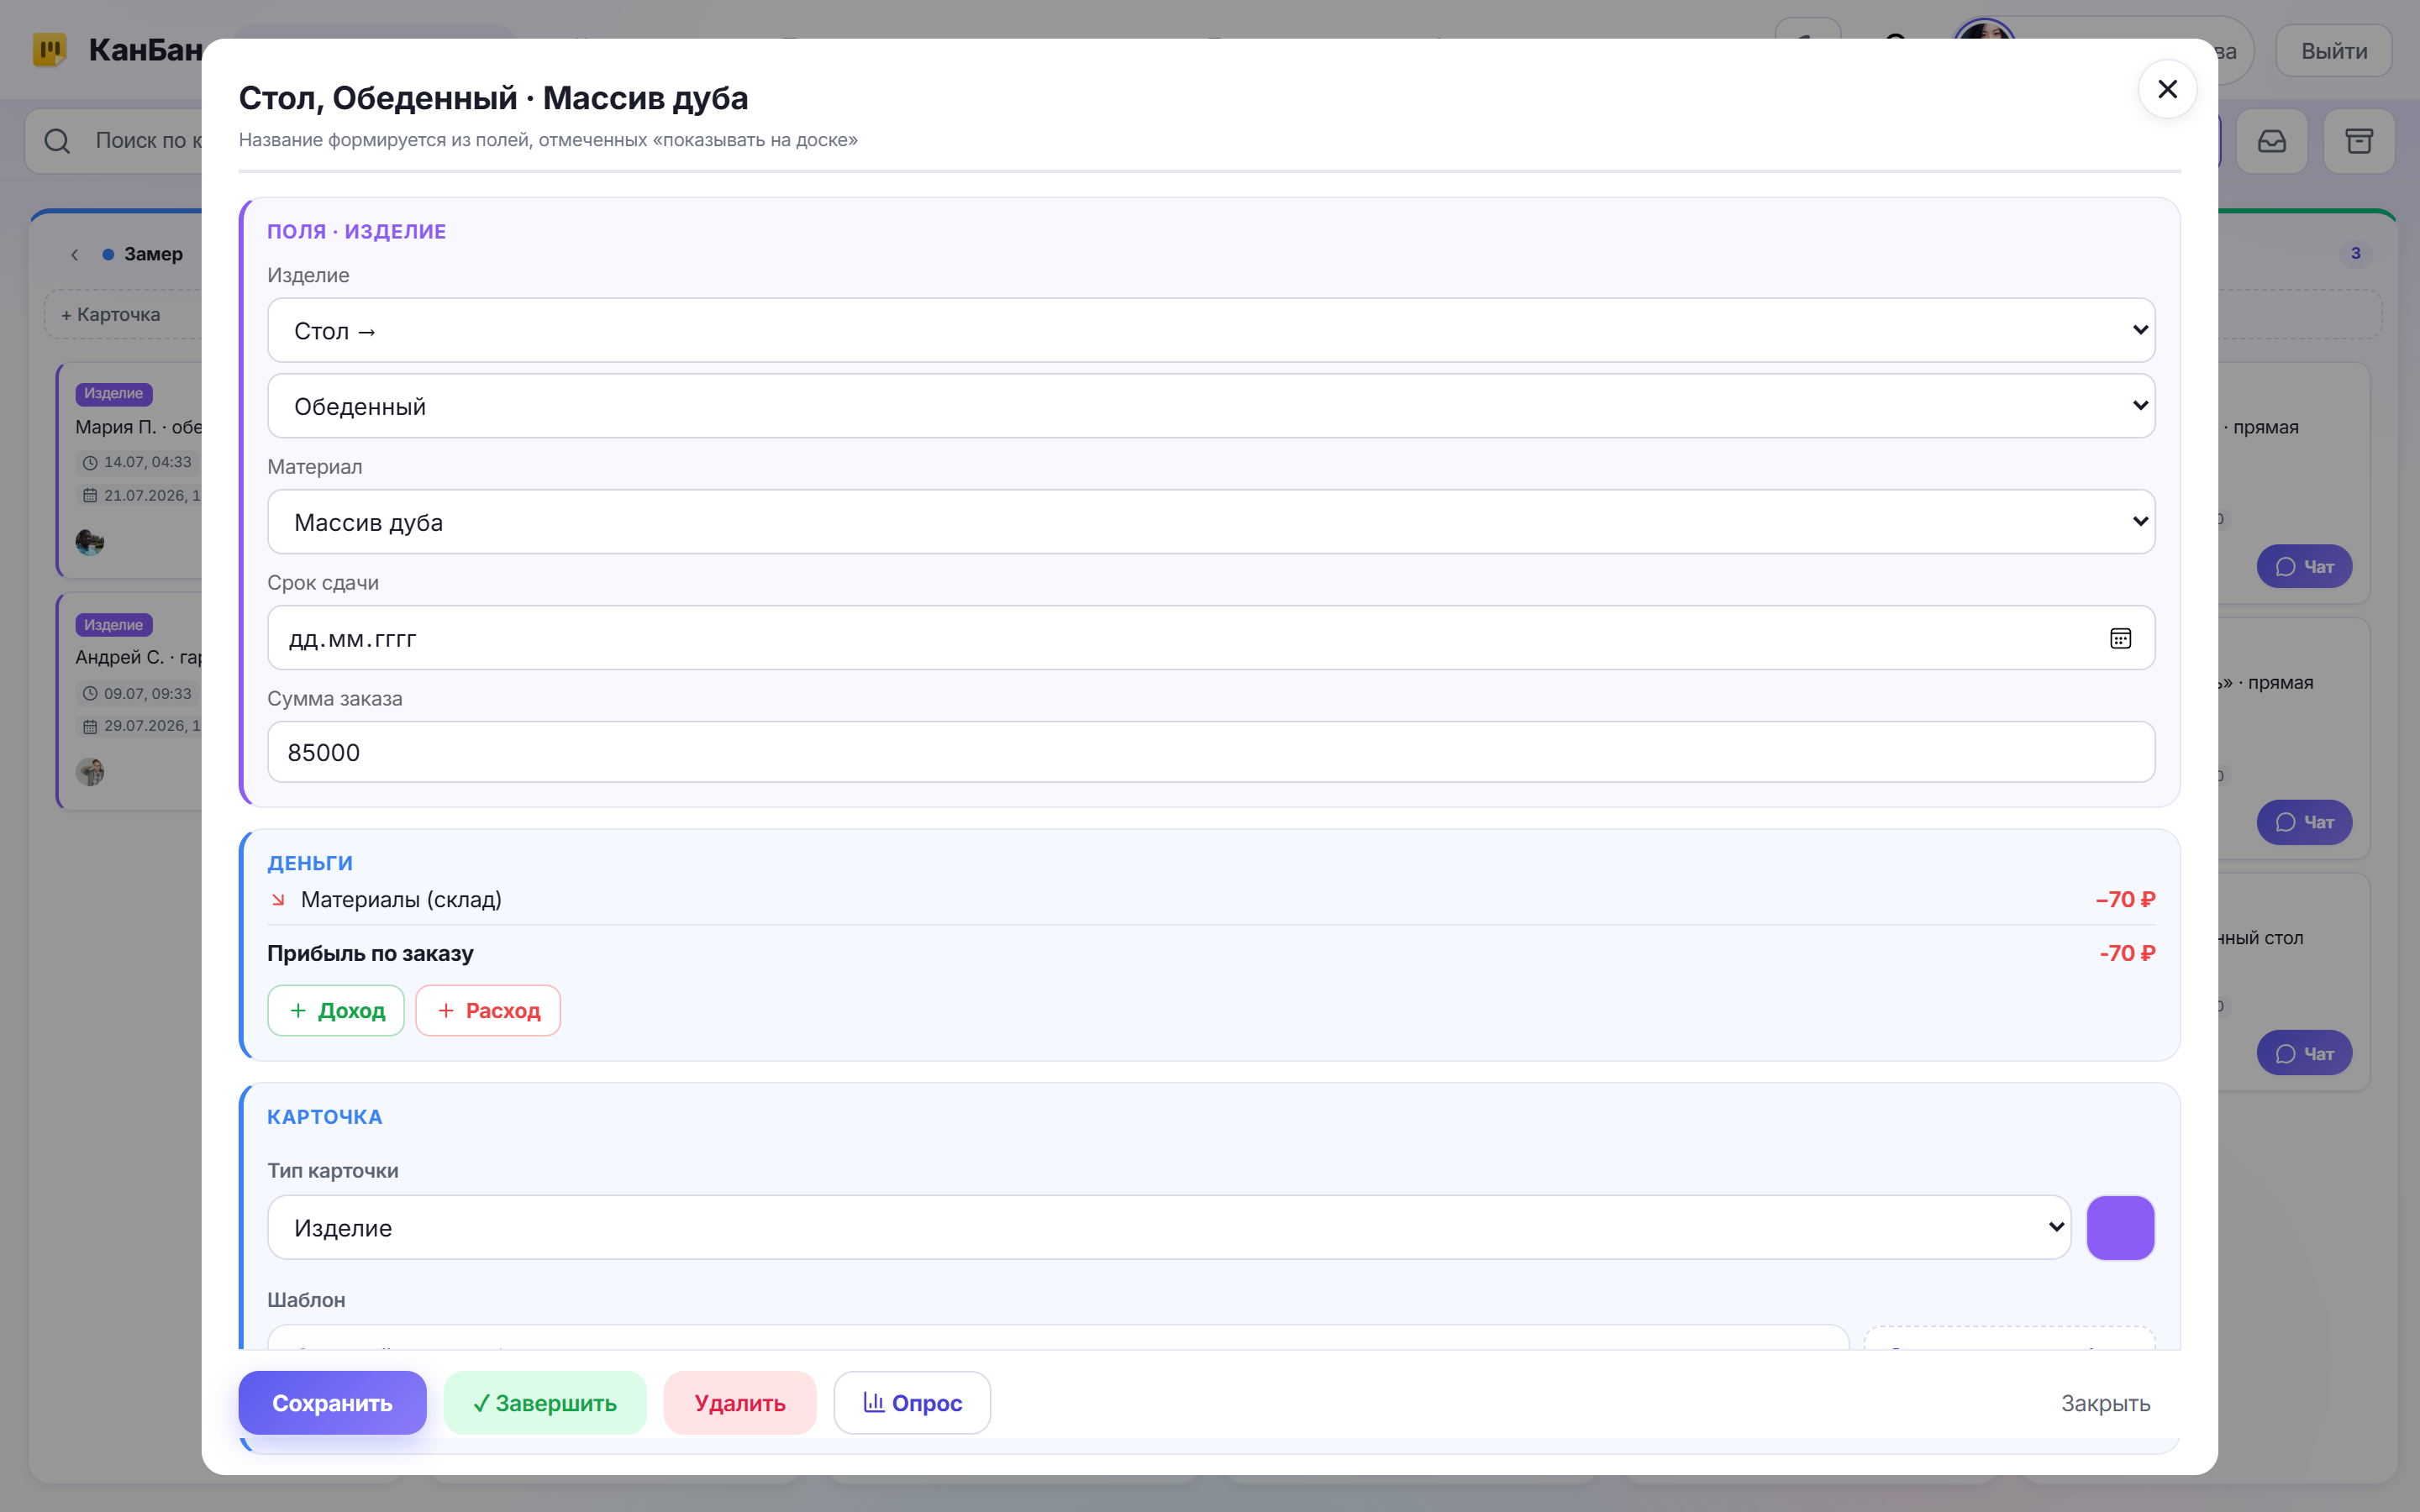Click the Закрыть link
Screen dimensions: 2420x1512
click(x=2105, y=1403)
